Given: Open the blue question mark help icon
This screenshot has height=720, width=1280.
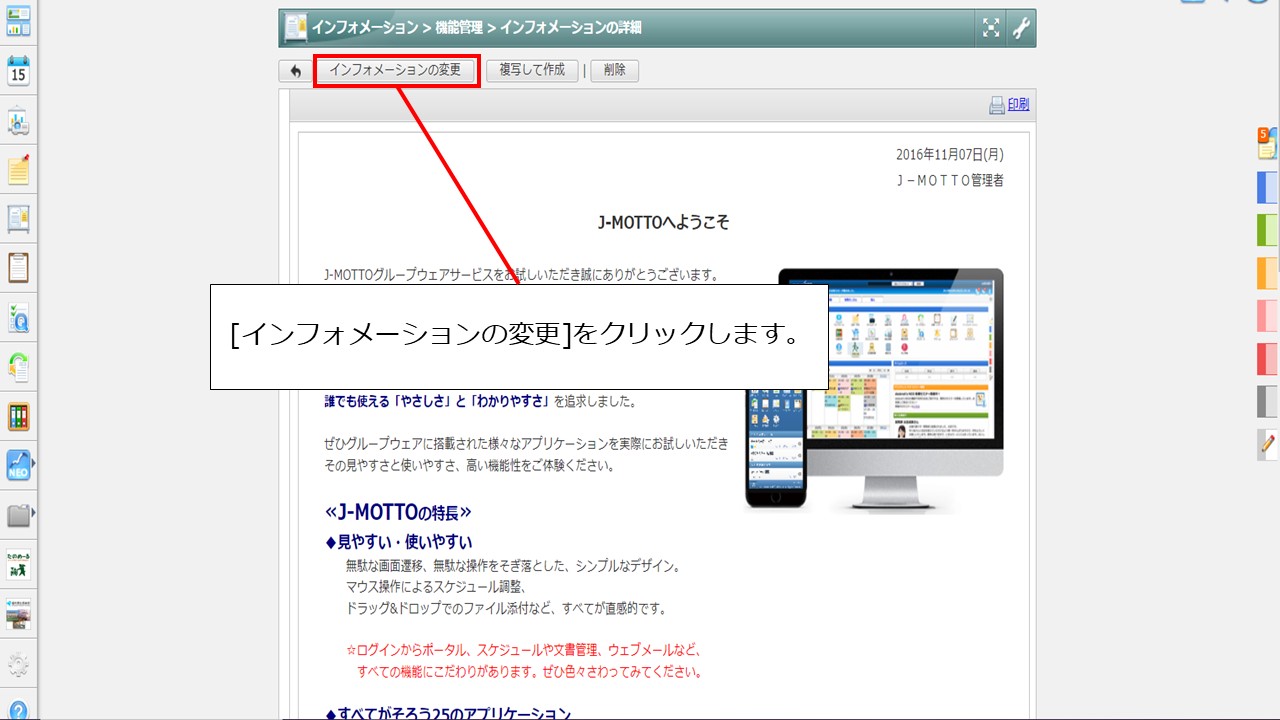Looking at the screenshot, I should [18, 710].
